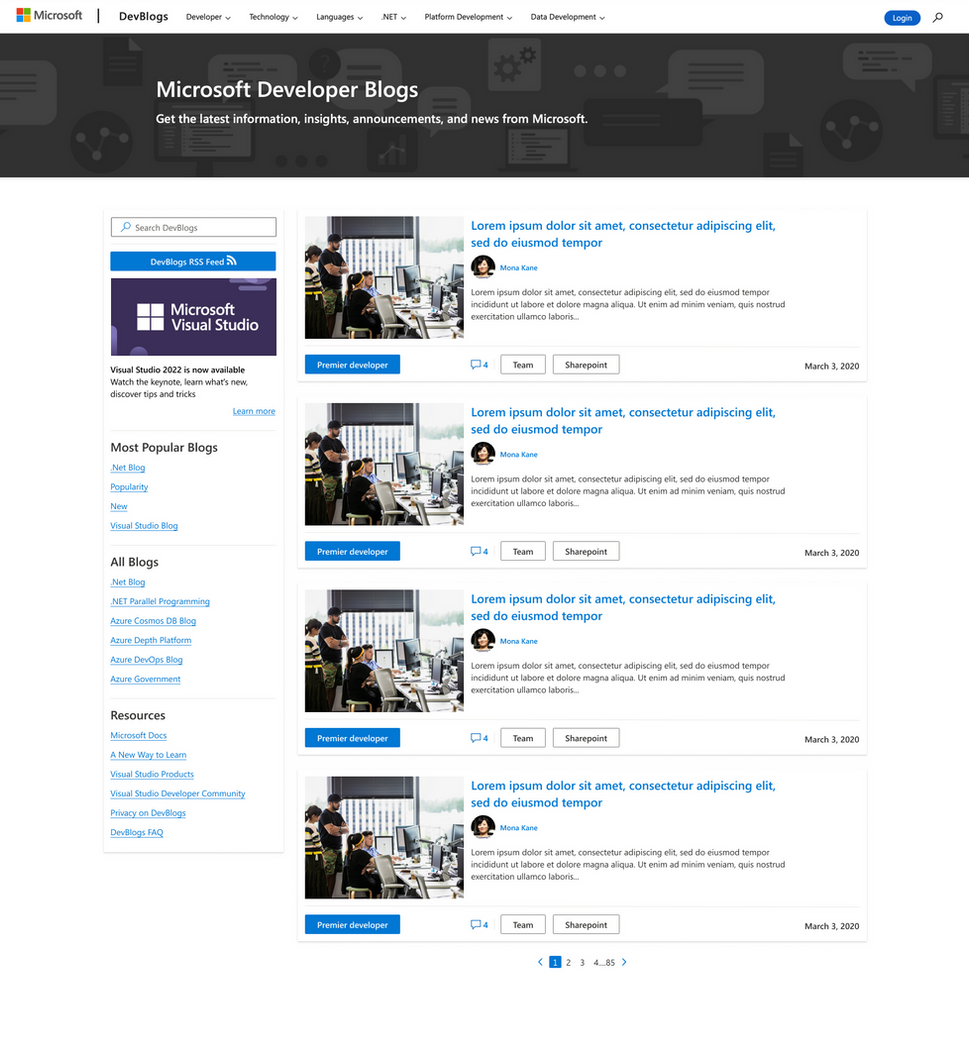
Task: Expand the Data Development dropdown
Action: (566, 17)
